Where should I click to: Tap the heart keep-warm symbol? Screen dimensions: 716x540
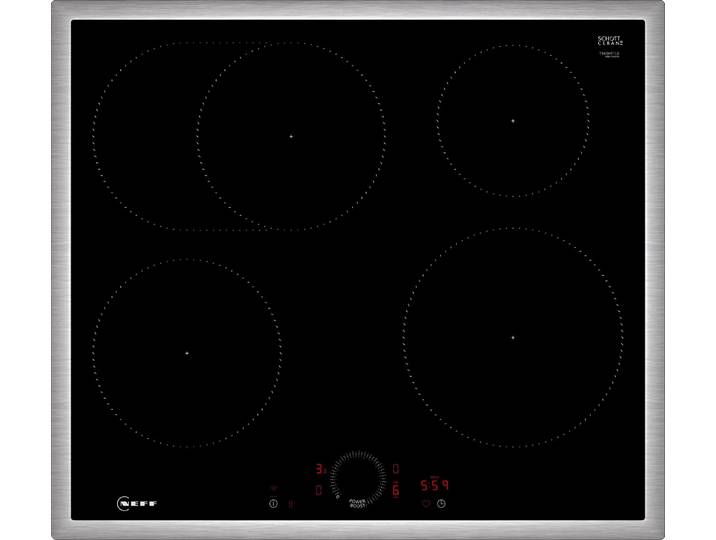426,504
